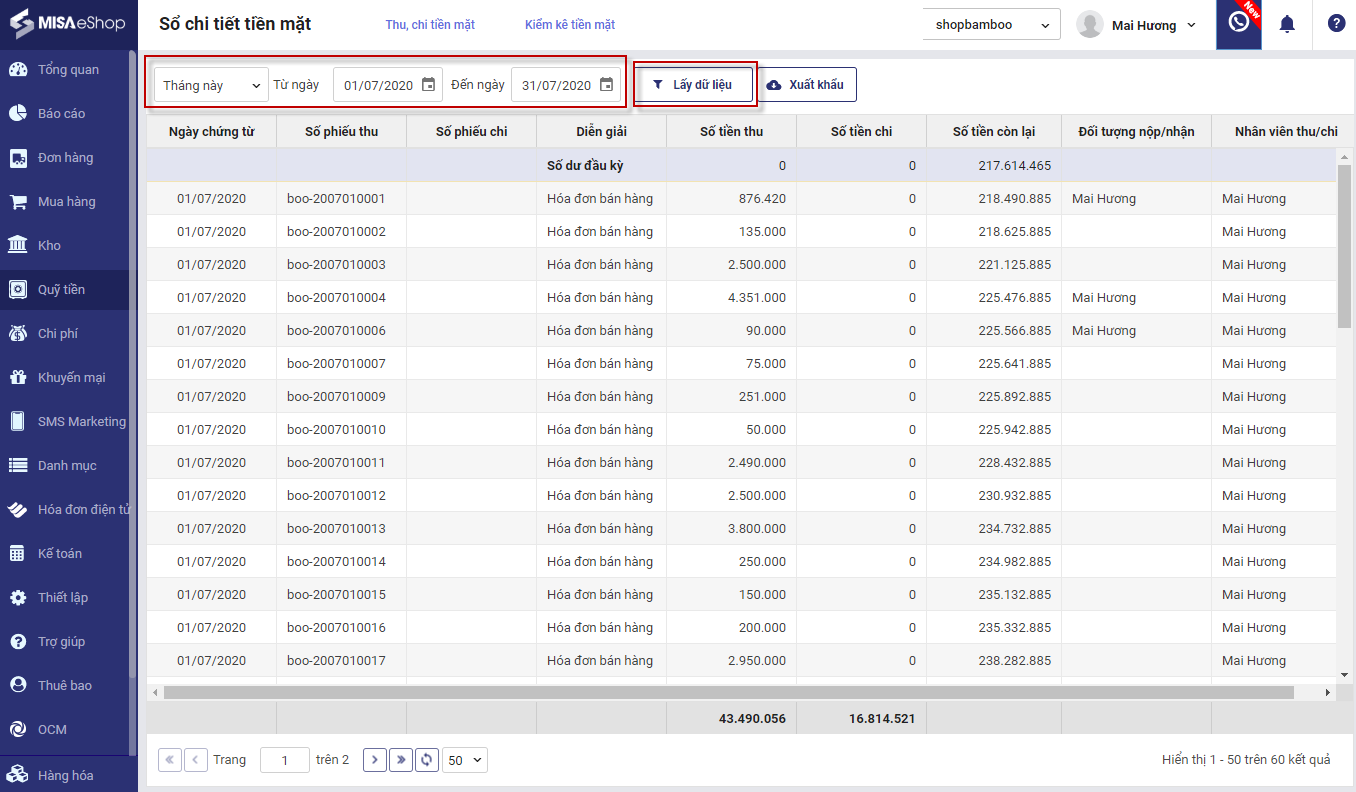Click the refresh page icon in pagination
The image size is (1356, 792).
tap(427, 760)
